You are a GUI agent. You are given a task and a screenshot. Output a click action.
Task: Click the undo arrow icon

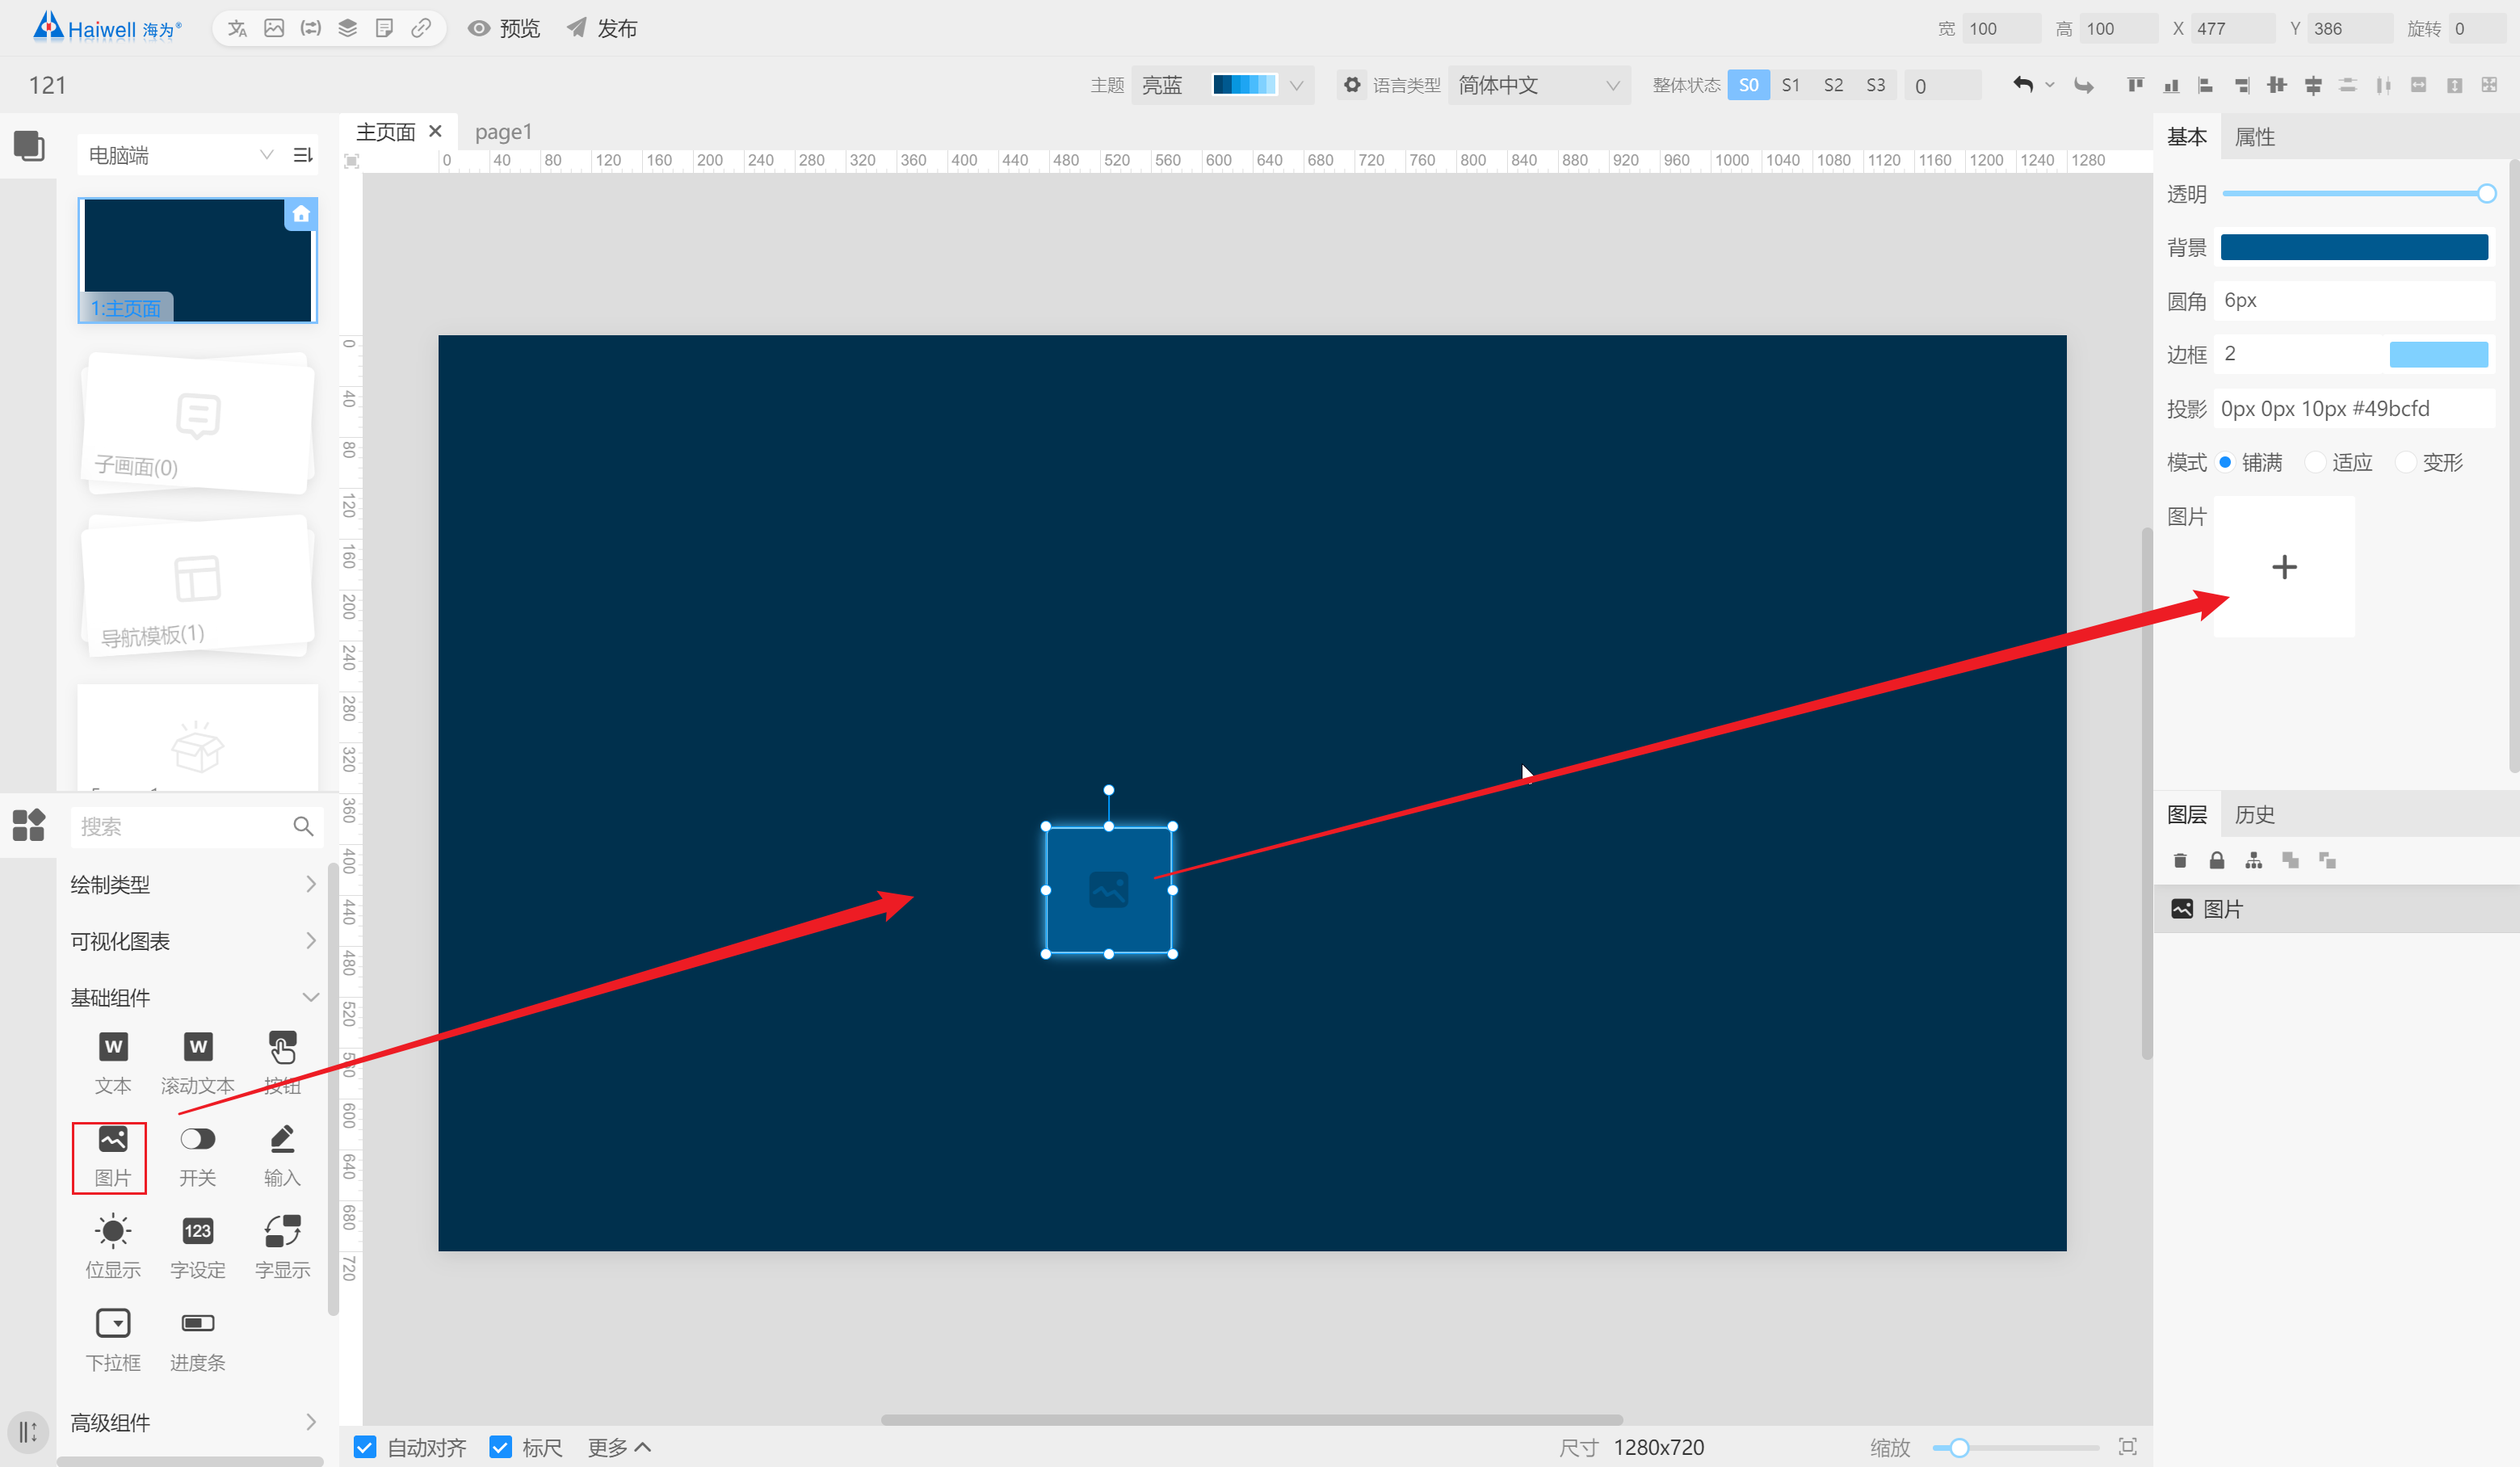[2023, 85]
